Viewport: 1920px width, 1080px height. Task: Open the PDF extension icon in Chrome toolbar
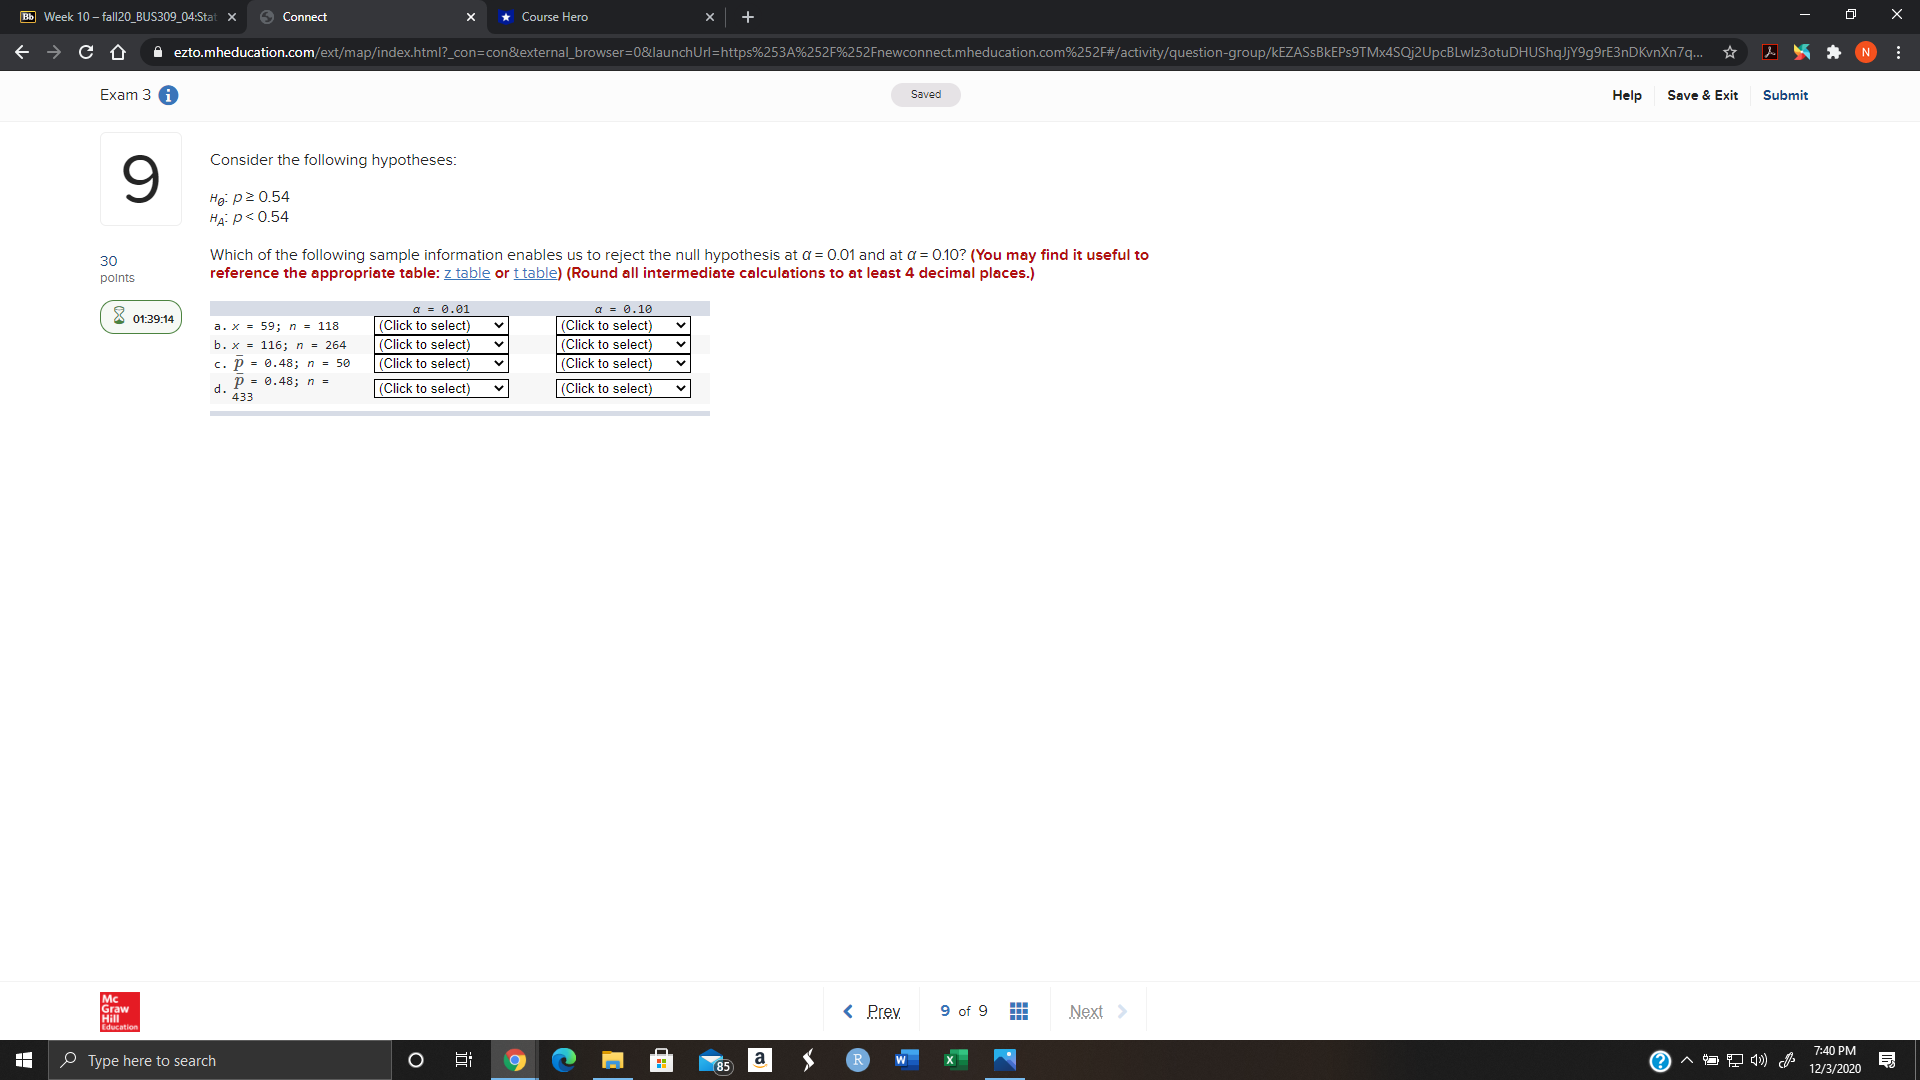coord(1770,52)
